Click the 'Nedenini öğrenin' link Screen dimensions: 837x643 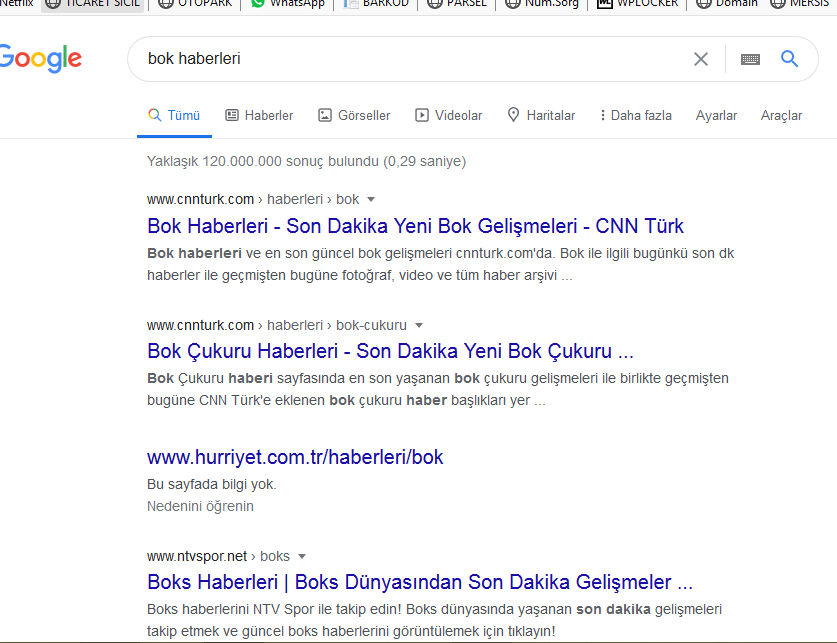point(200,506)
